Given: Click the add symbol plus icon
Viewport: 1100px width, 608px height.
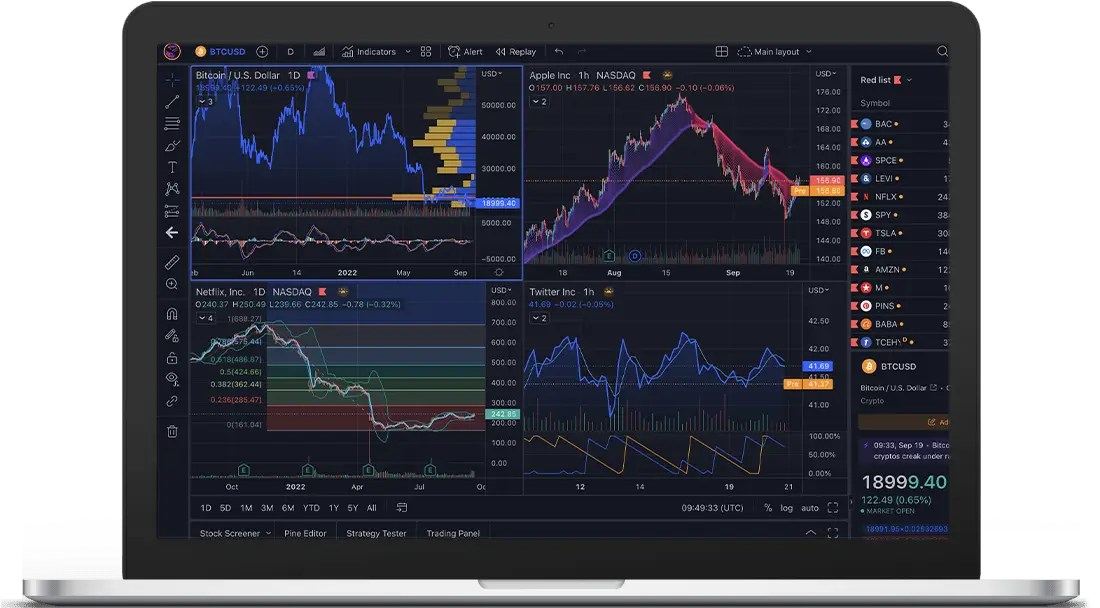Looking at the screenshot, I should pos(262,51).
